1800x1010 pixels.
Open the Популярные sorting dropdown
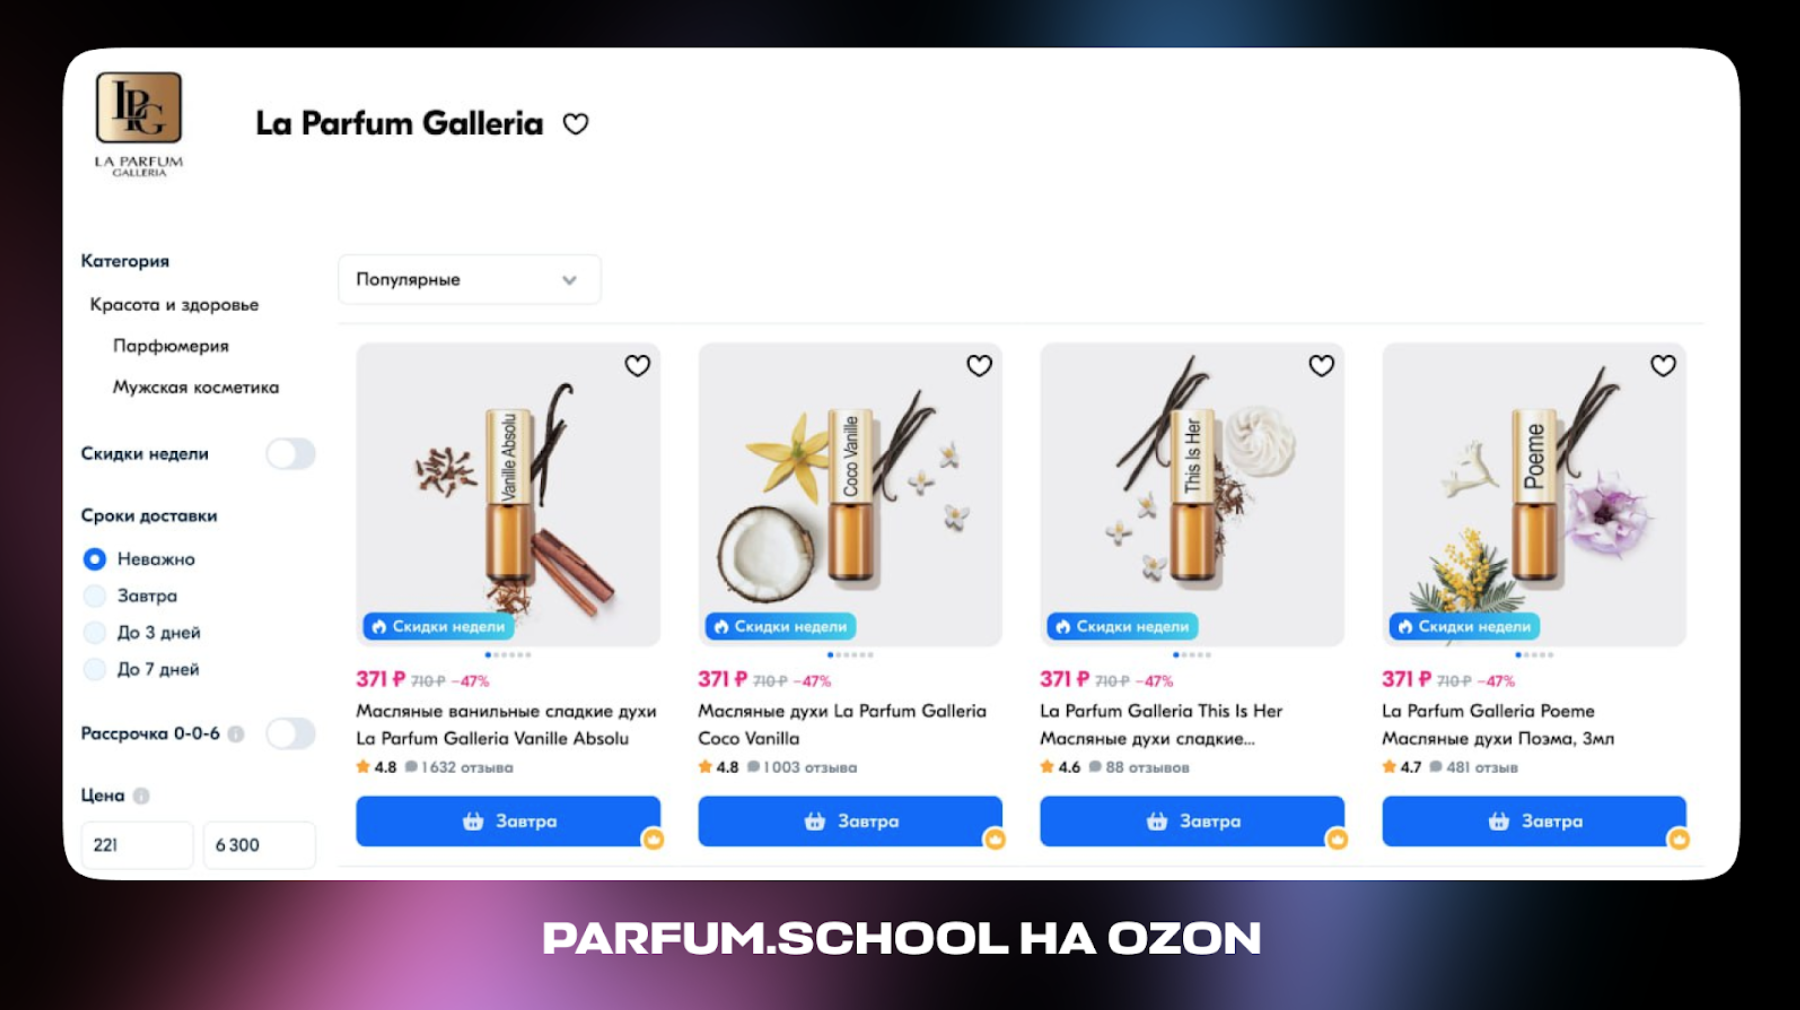[x=469, y=280]
